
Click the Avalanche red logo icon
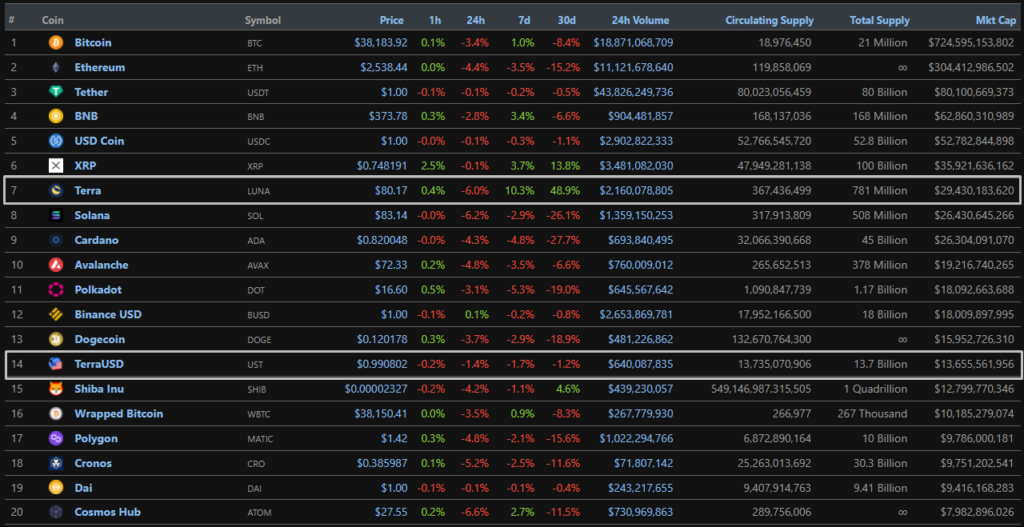pyautogui.click(x=56, y=265)
